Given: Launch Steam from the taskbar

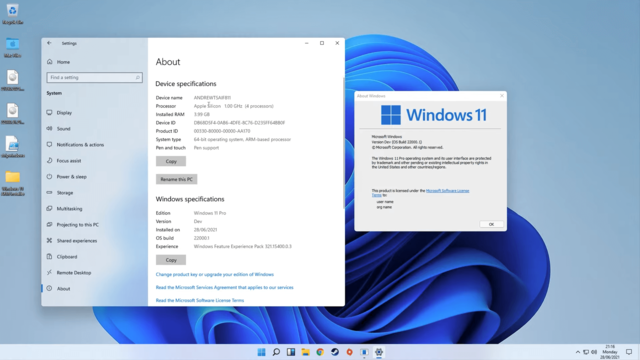Looking at the screenshot, I should (335, 352).
